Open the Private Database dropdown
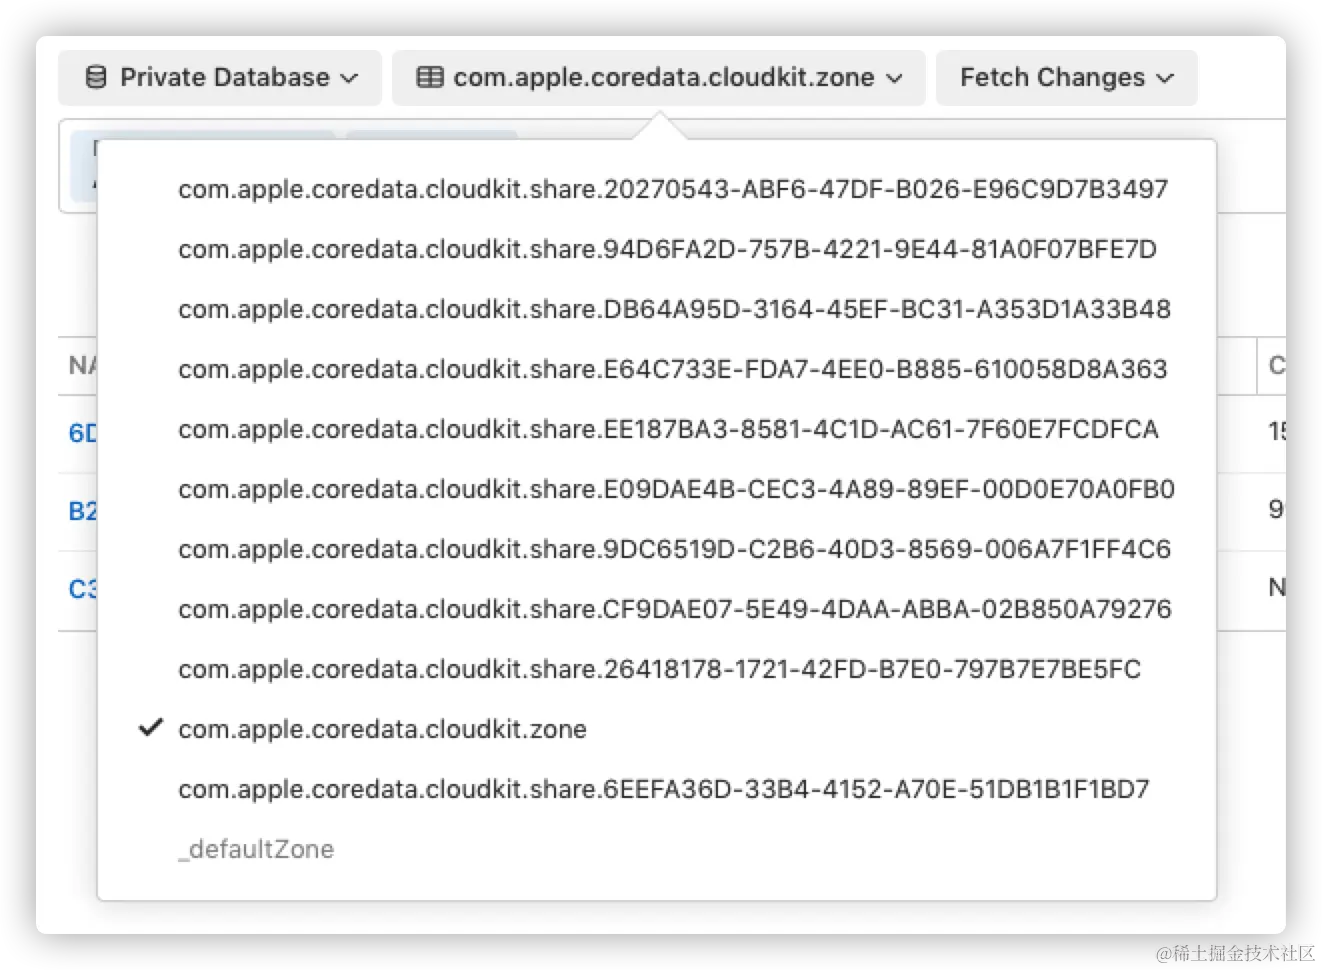 [x=220, y=78]
